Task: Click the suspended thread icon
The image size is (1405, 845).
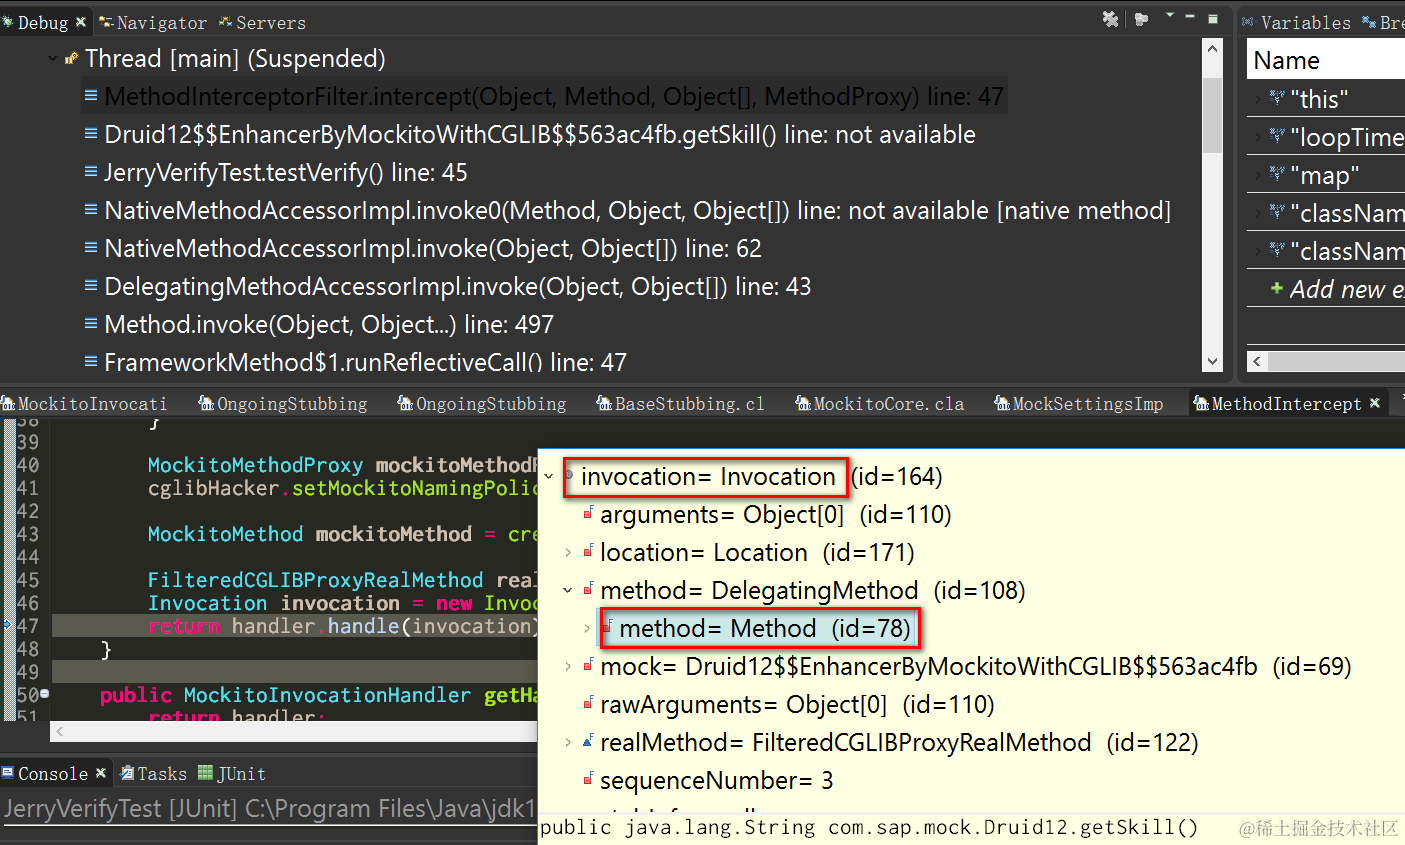Action: [x=71, y=59]
